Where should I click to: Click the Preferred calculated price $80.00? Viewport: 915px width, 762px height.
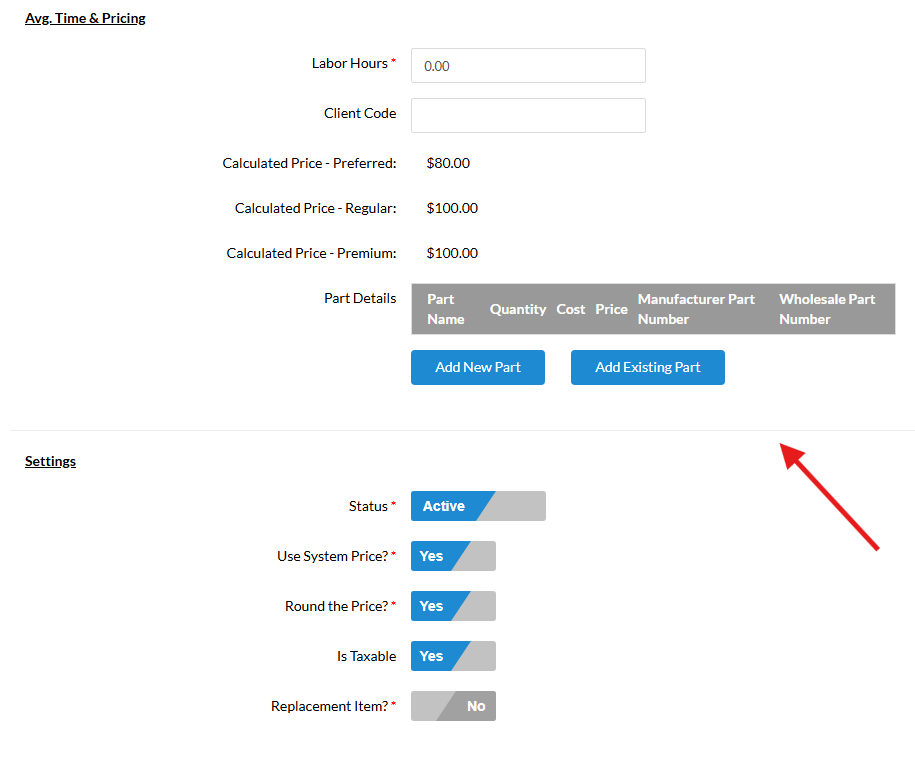click(x=448, y=163)
